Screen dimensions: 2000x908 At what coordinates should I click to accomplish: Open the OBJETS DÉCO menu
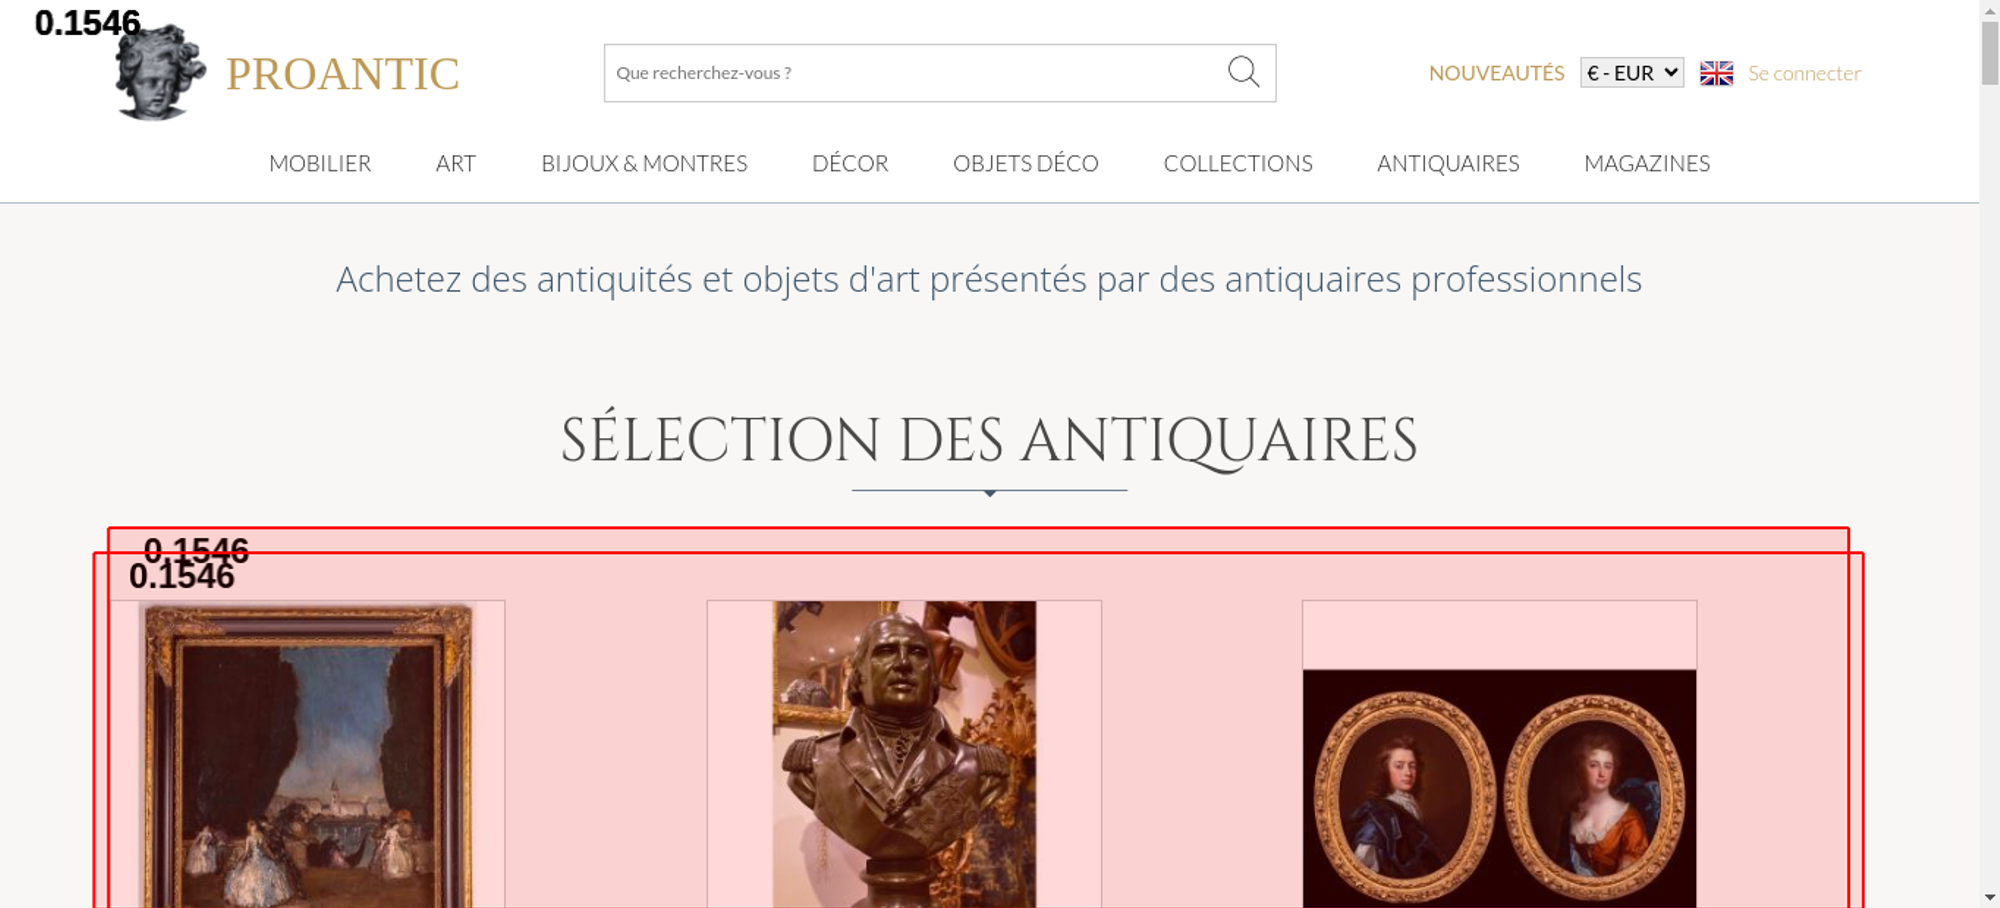(1026, 163)
